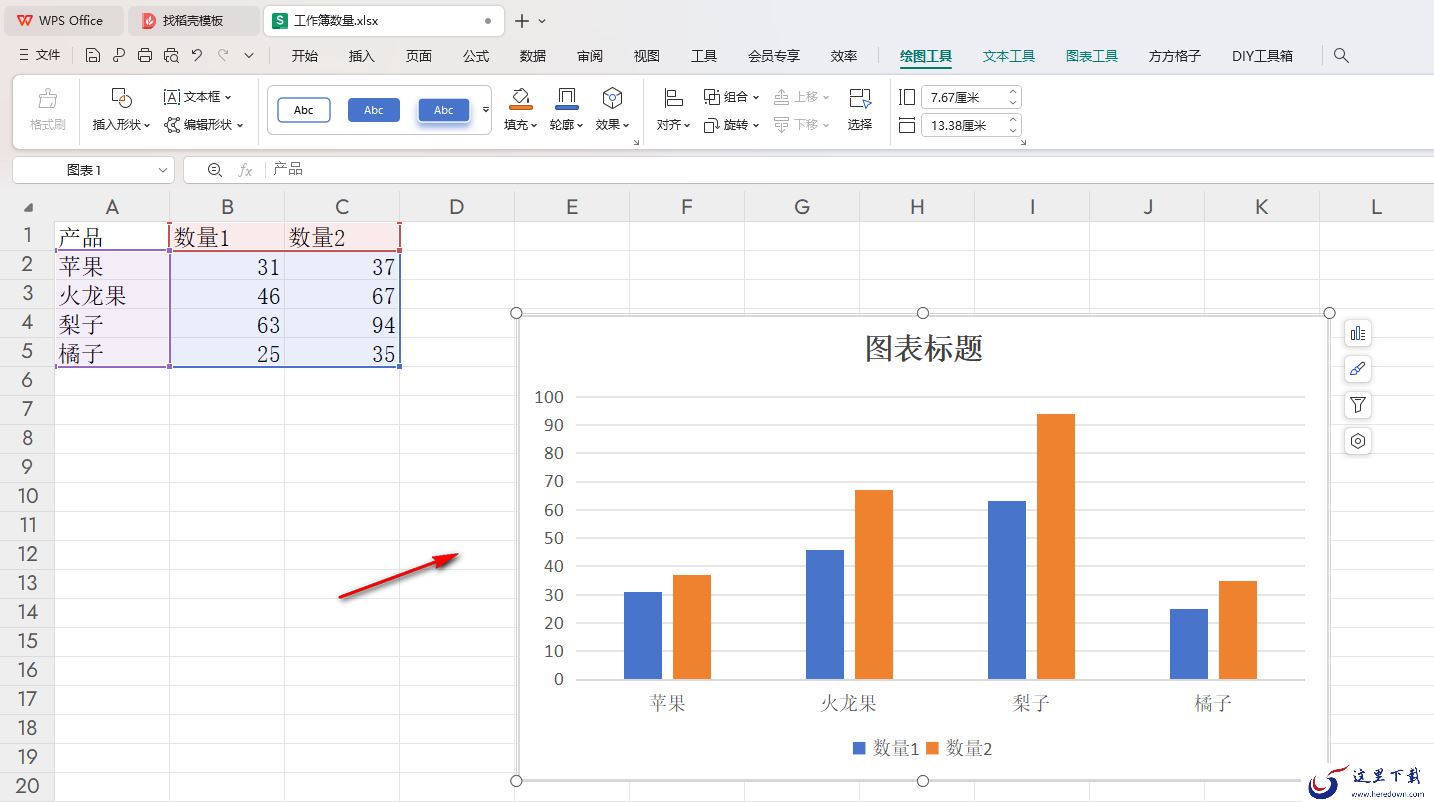This screenshot has height=802, width=1434.
Task: Click the orange 梨子 bar in chart
Action: click(x=1056, y=547)
